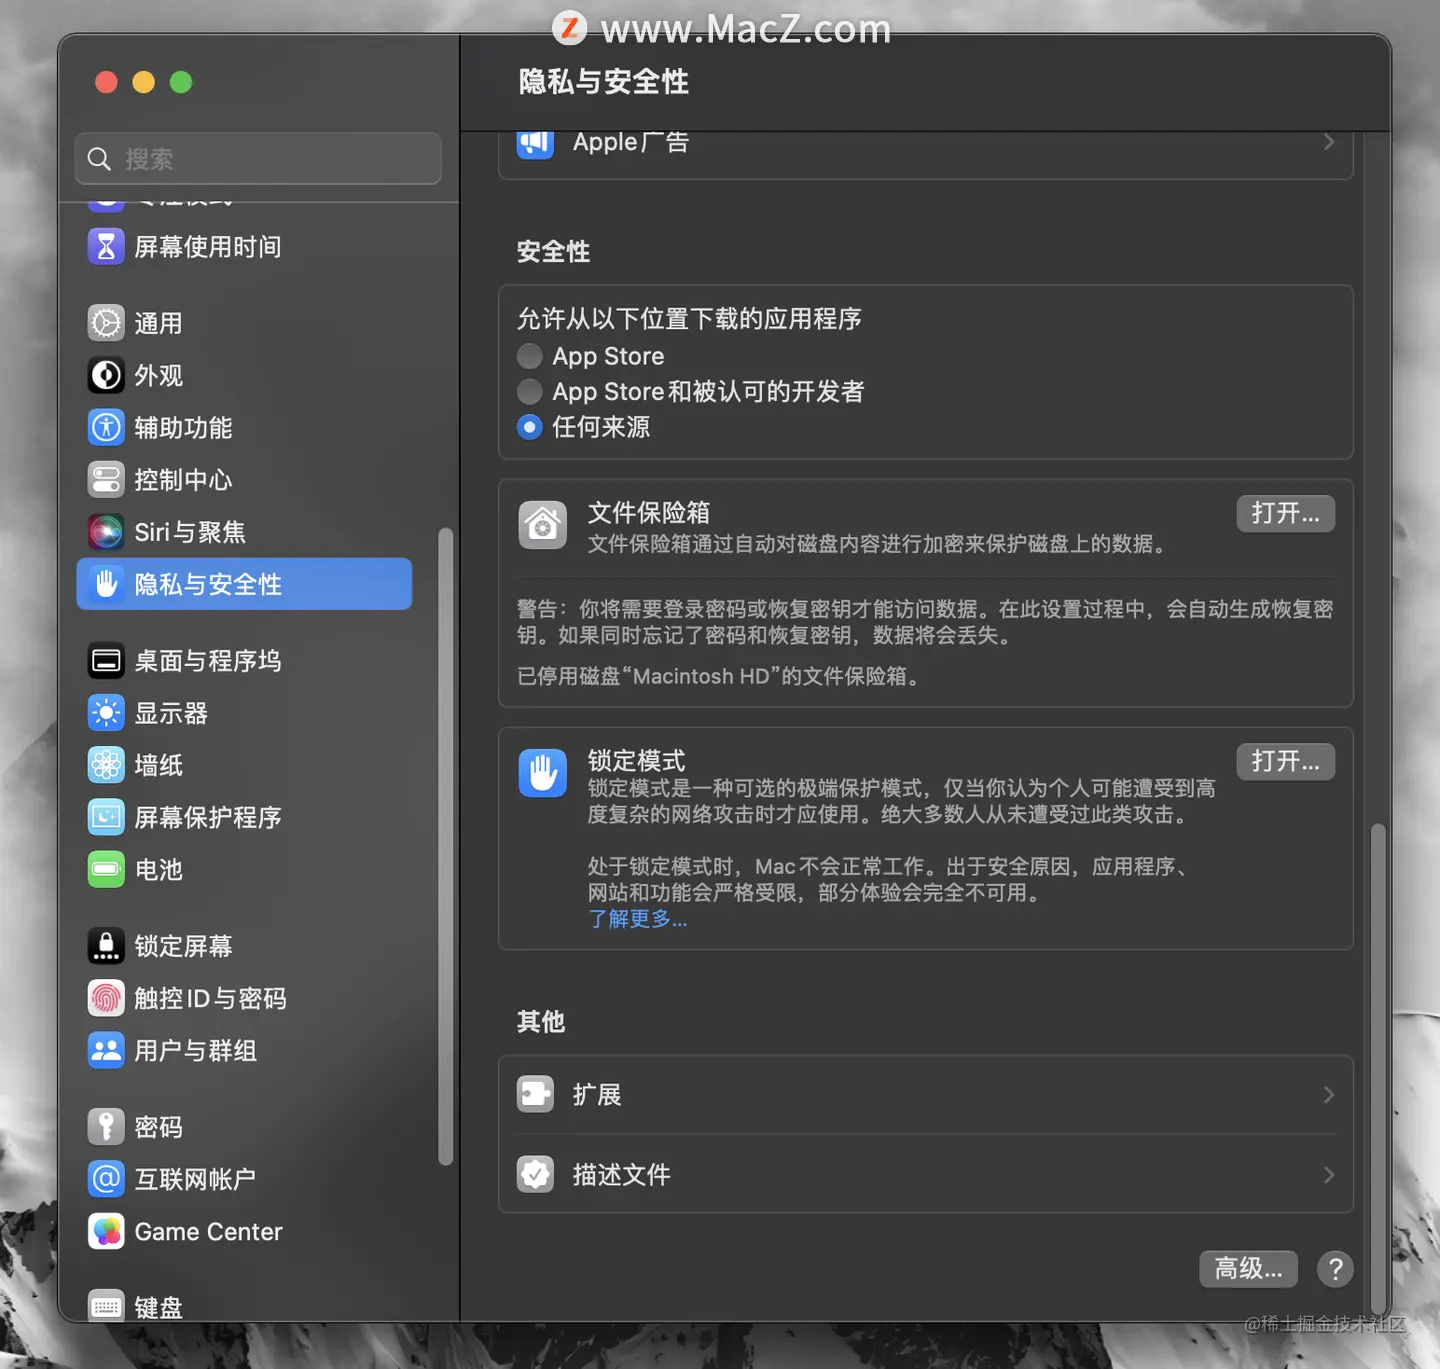
Task: Click the General (通用) gear icon
Action: click(106, 323)
